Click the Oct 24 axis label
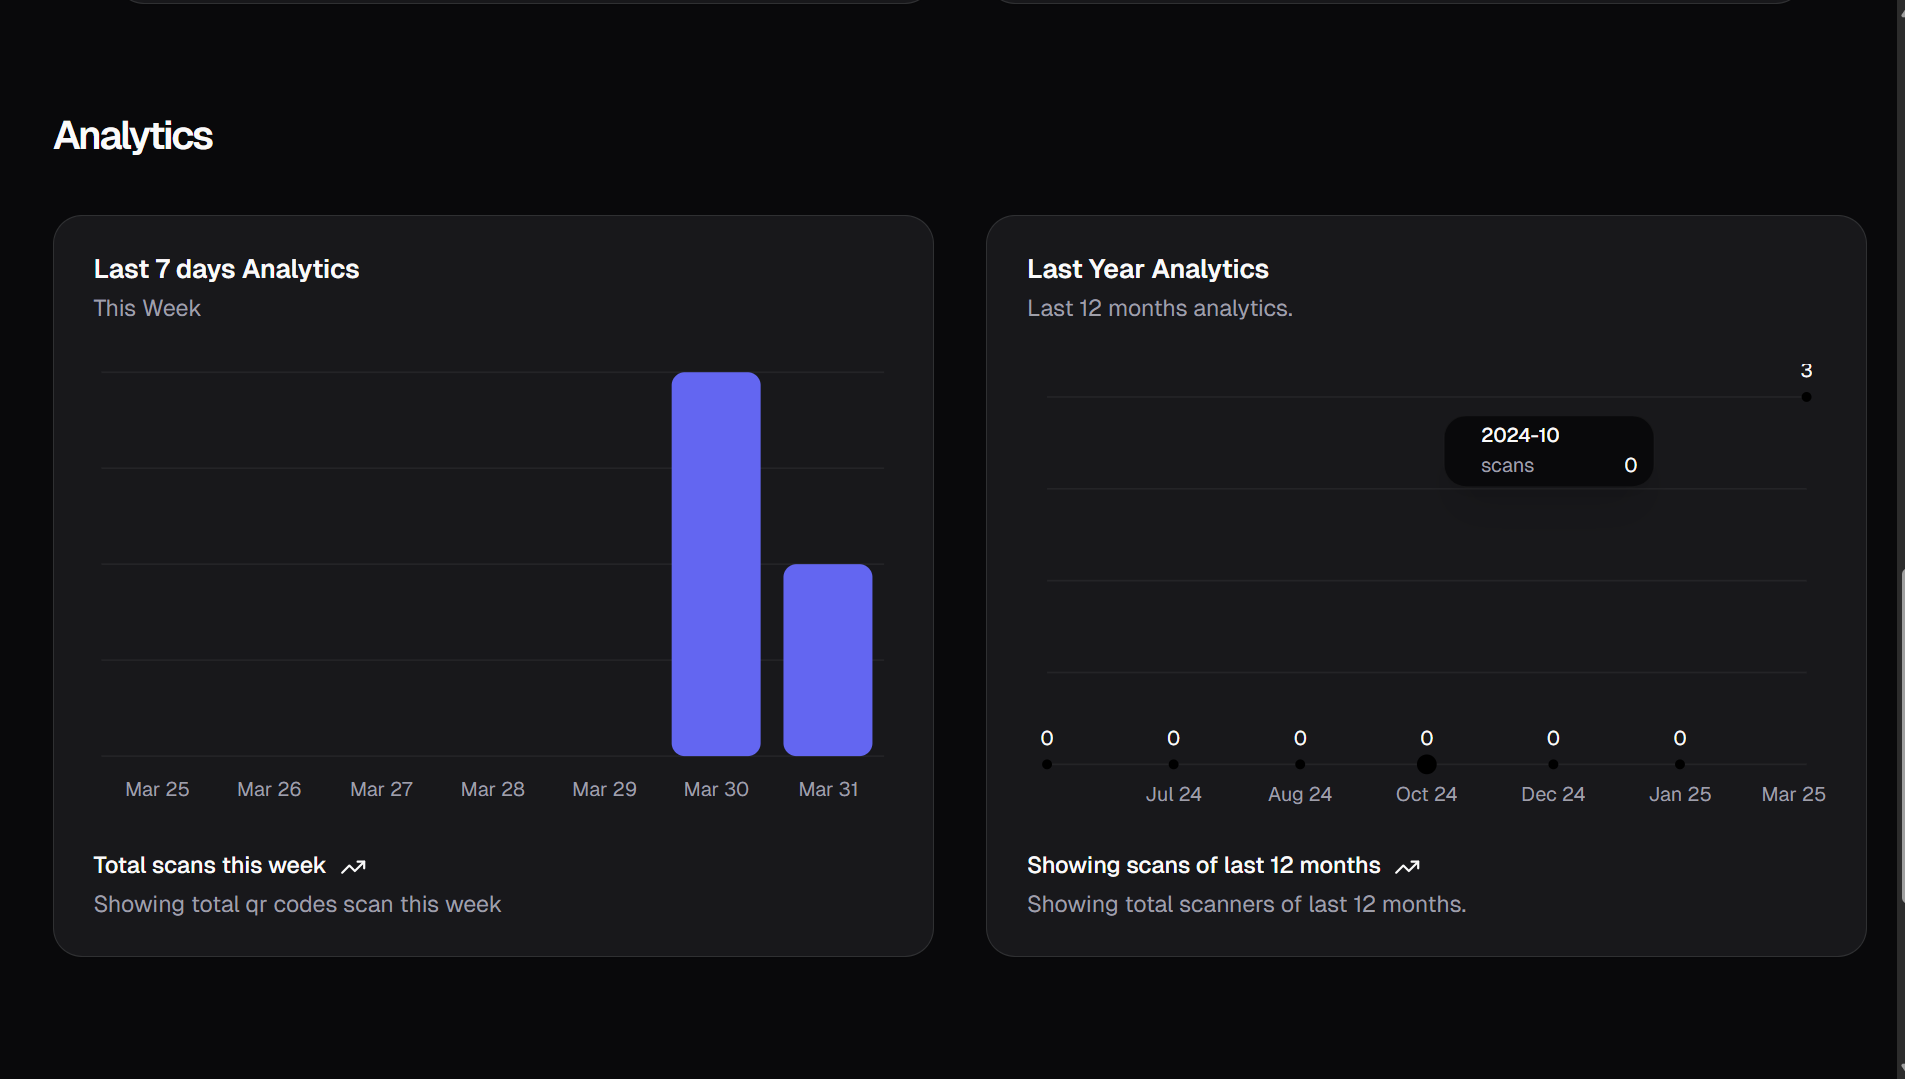Screen dimensions: 1905x1079 (x=1427, y=794)
